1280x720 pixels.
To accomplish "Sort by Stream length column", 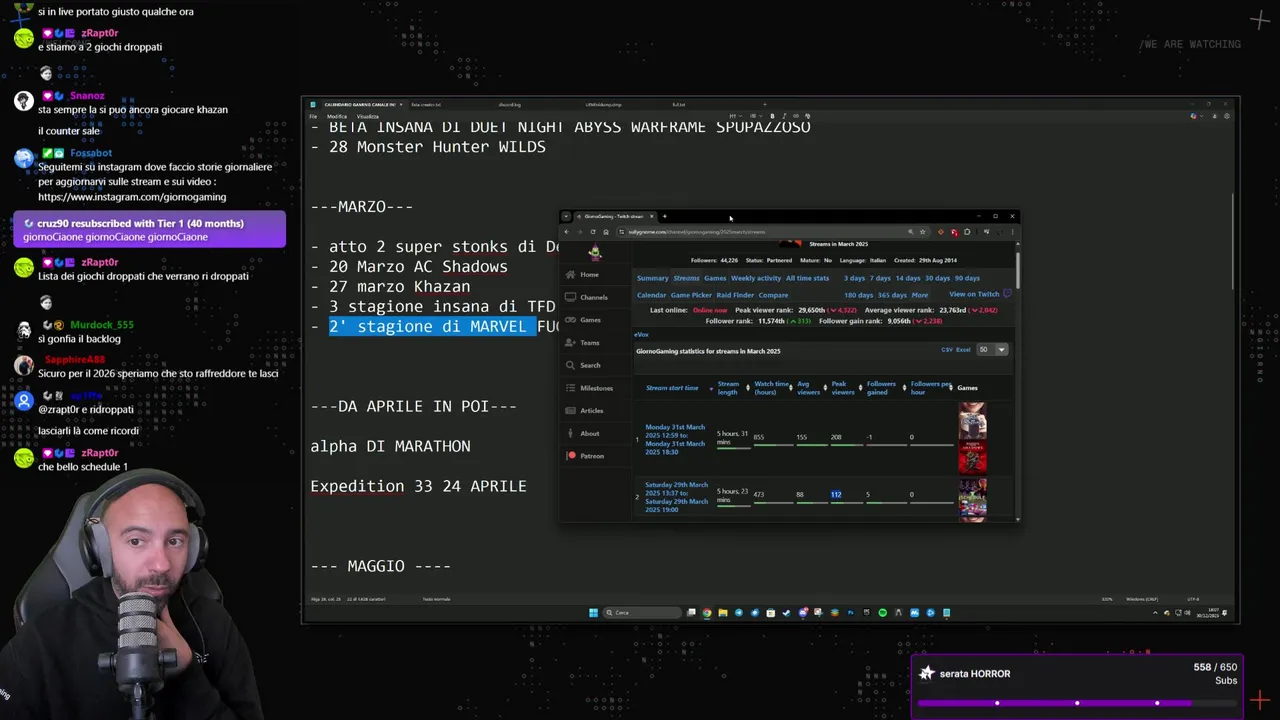I will [728, 388].
